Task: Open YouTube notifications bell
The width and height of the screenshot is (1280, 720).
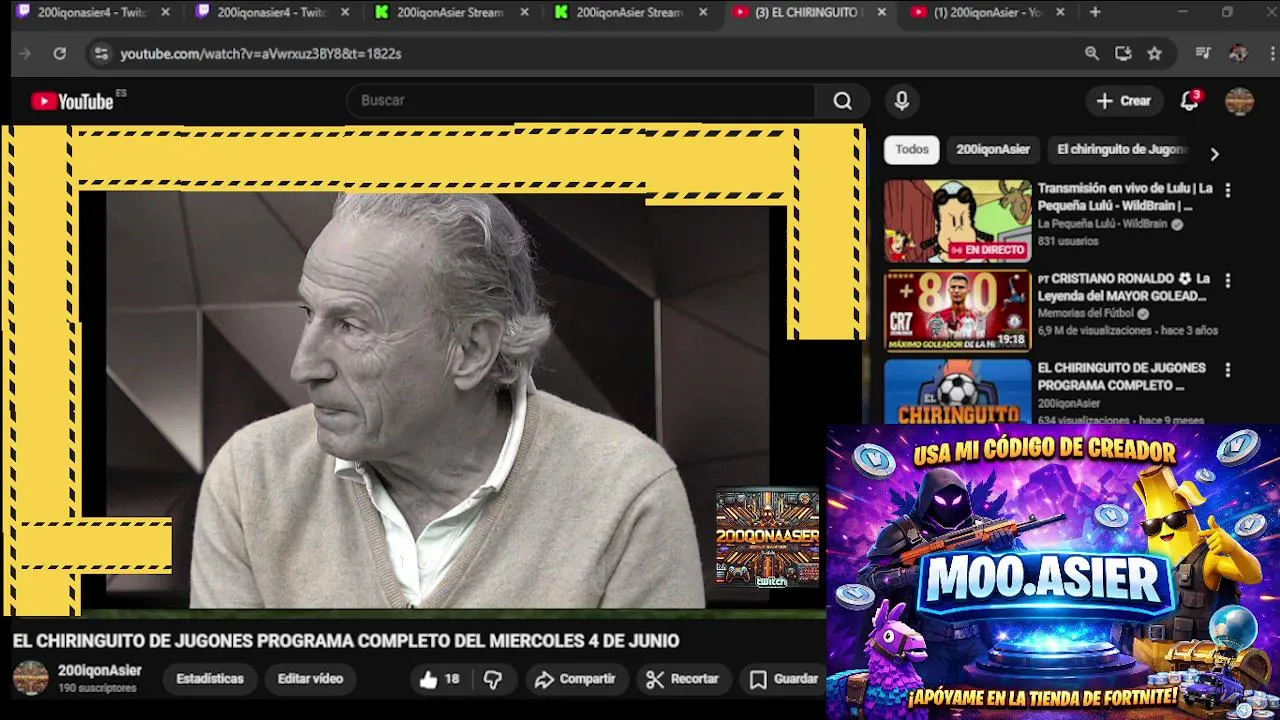Action: [1189, 101]
